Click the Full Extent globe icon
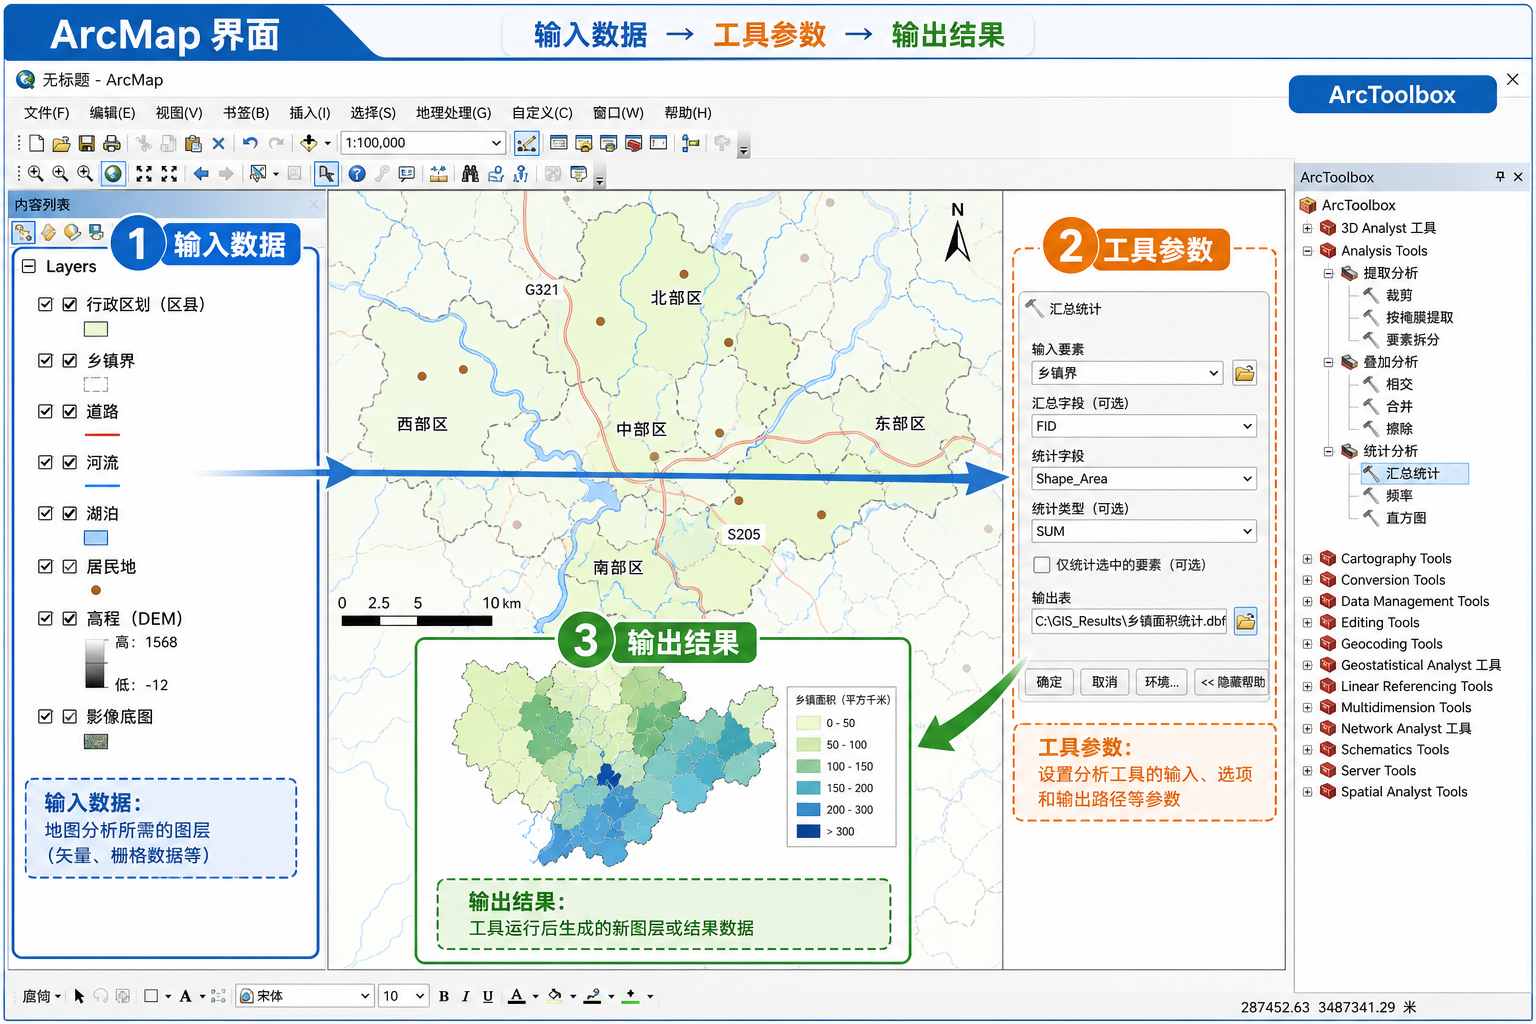This screenshot has width=1536, height=1024. click(113, 173)
